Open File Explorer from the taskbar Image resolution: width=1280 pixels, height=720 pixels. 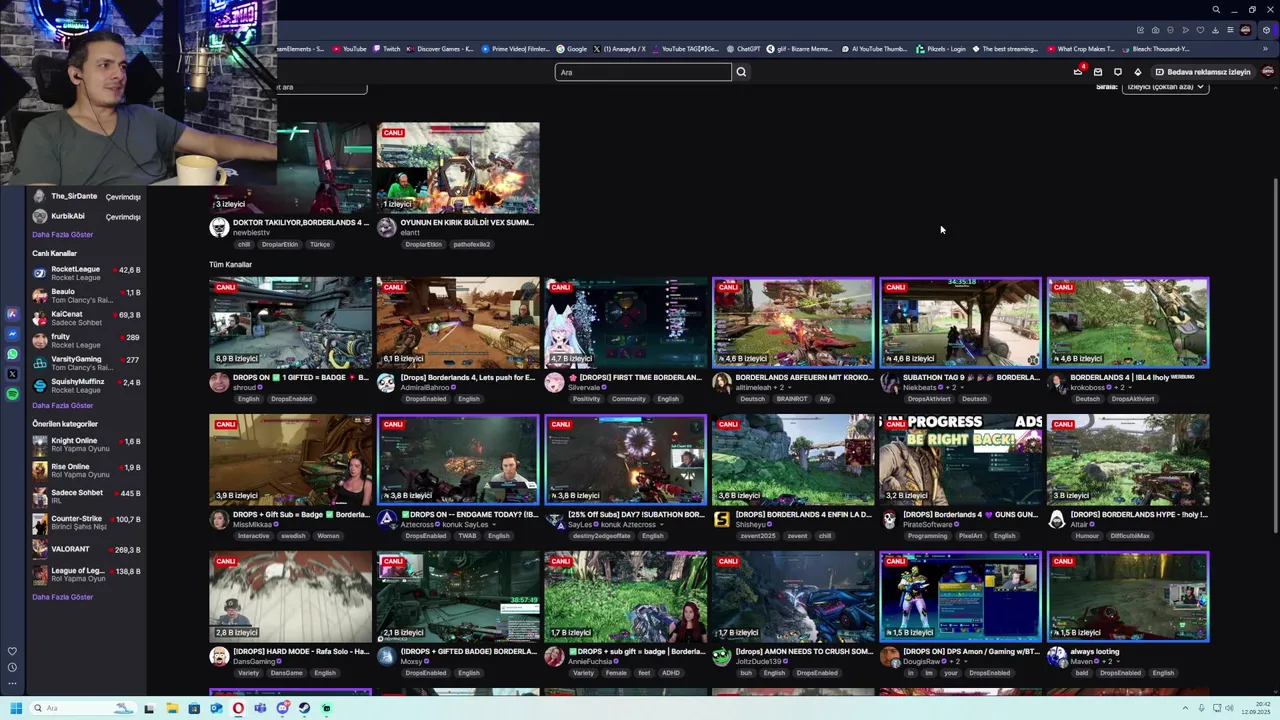pos(172,708)
